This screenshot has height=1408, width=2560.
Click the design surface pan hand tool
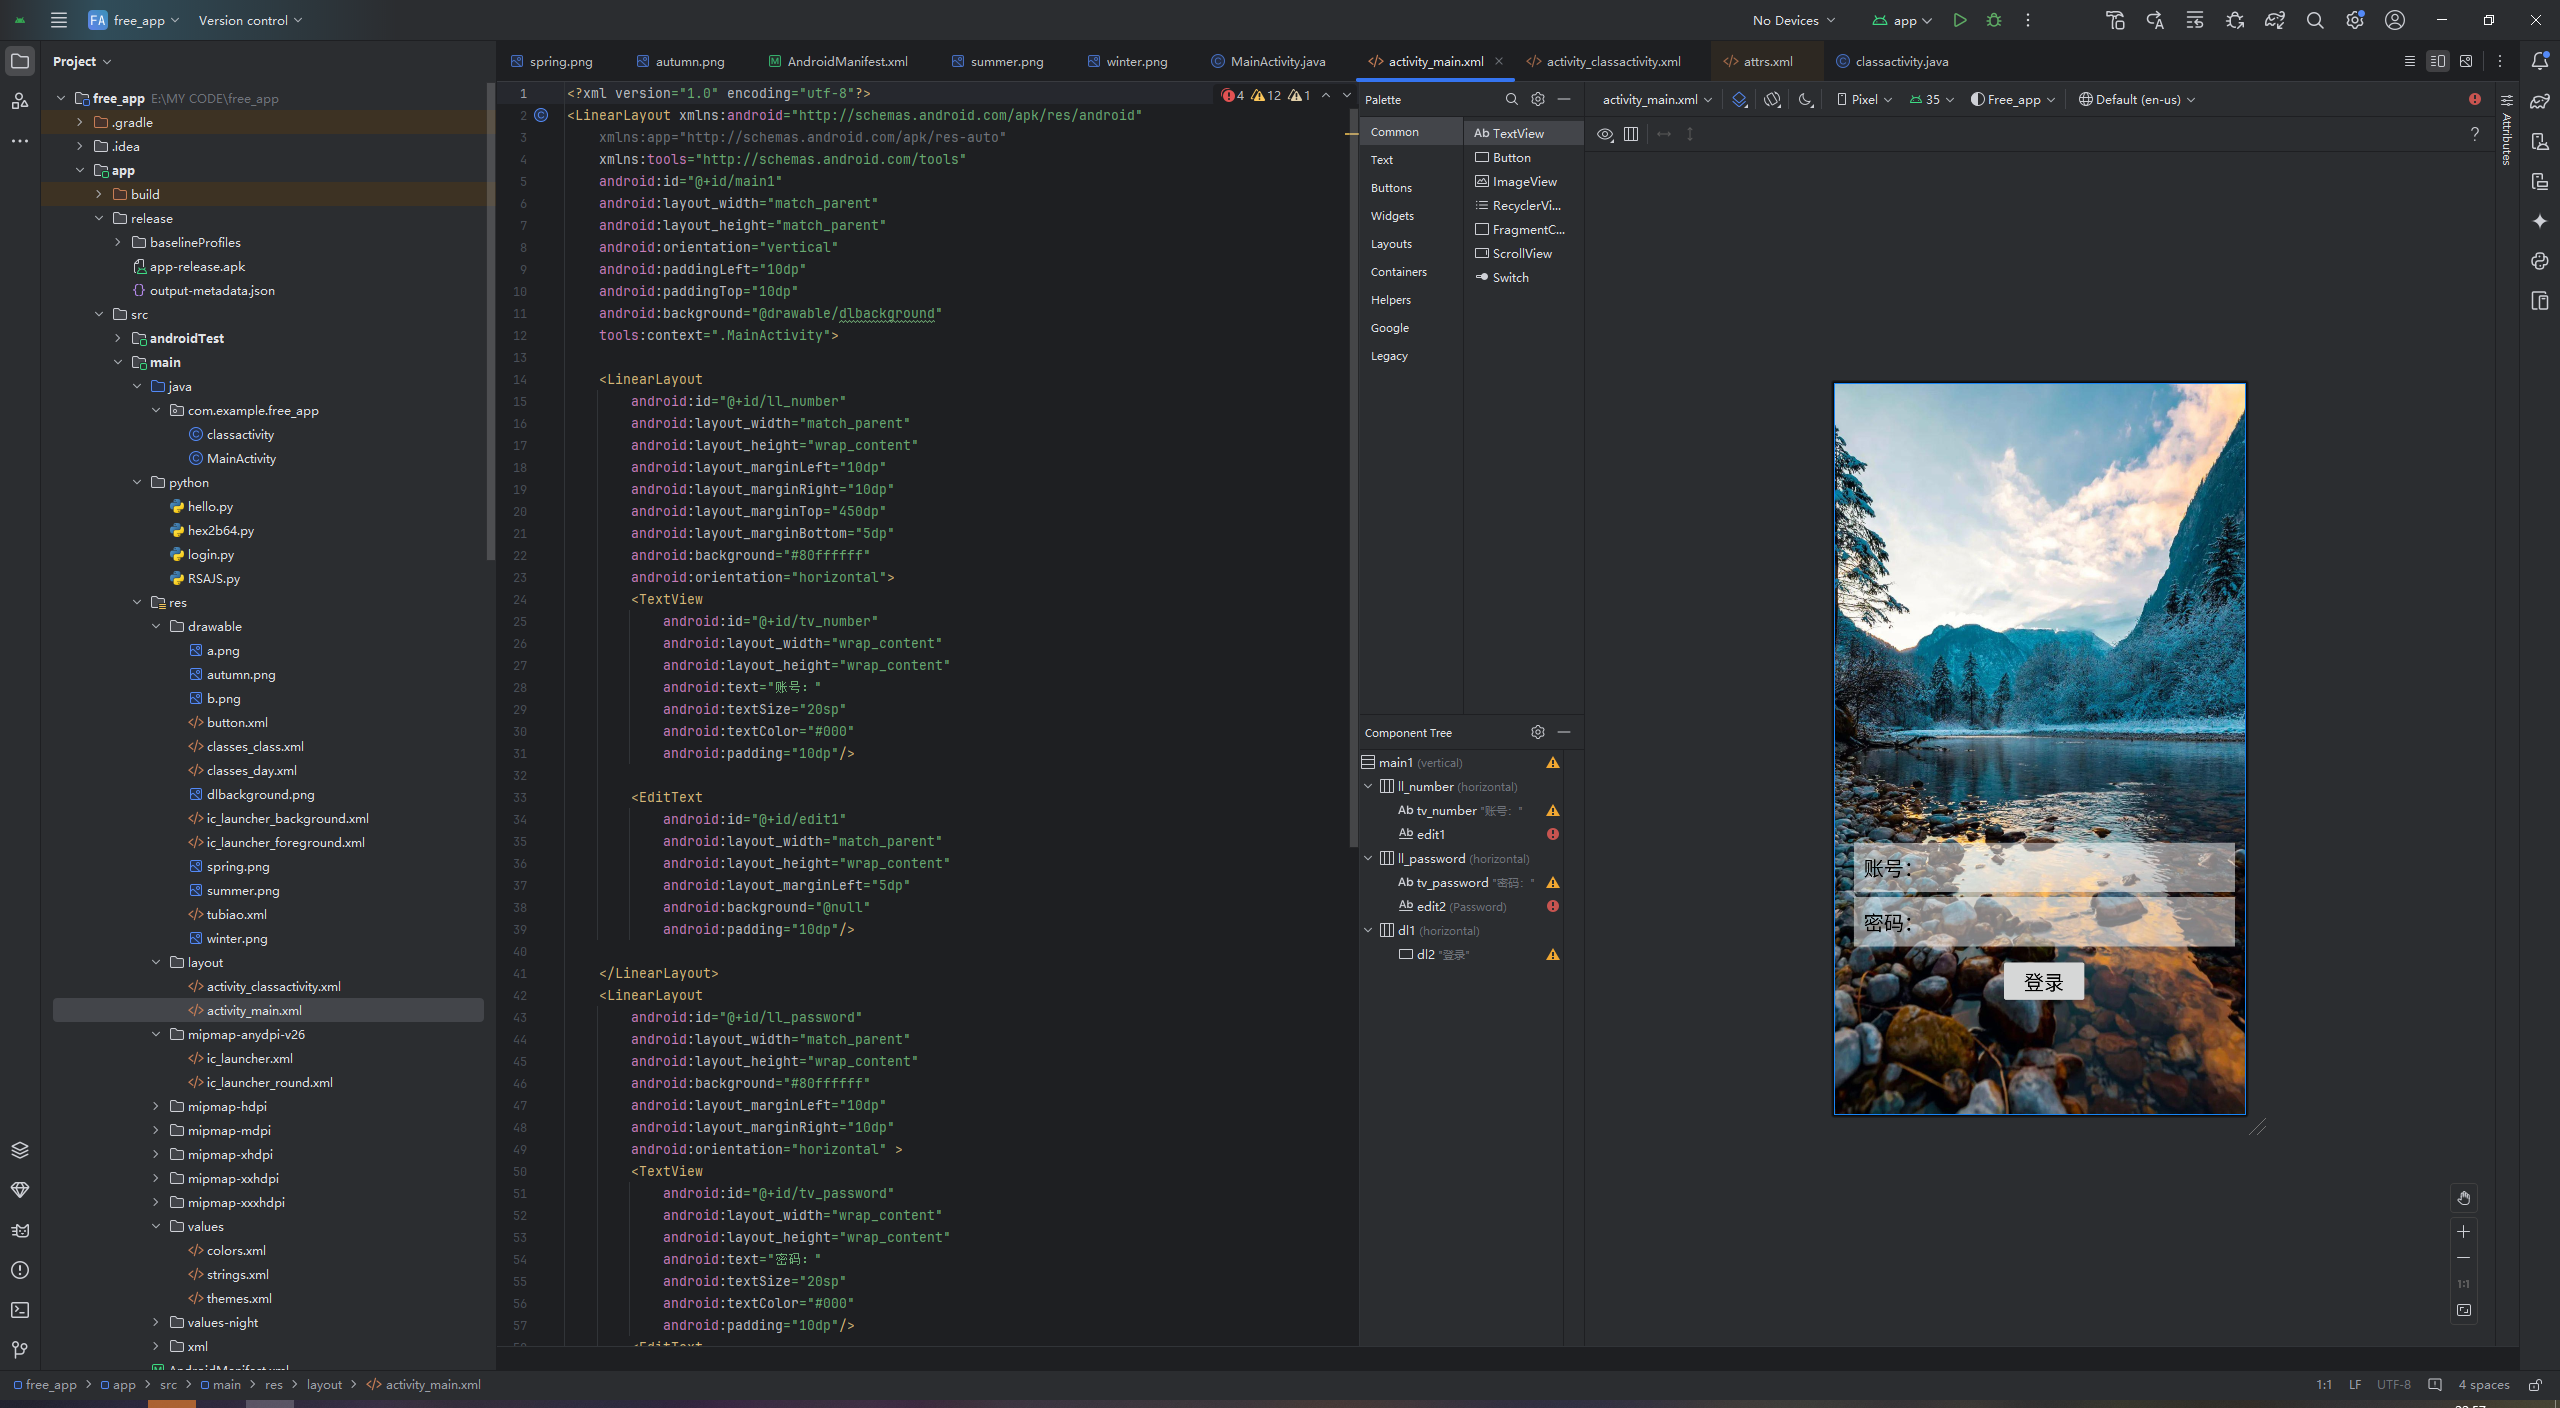pyautogui.click(x=2464, y=1198)
